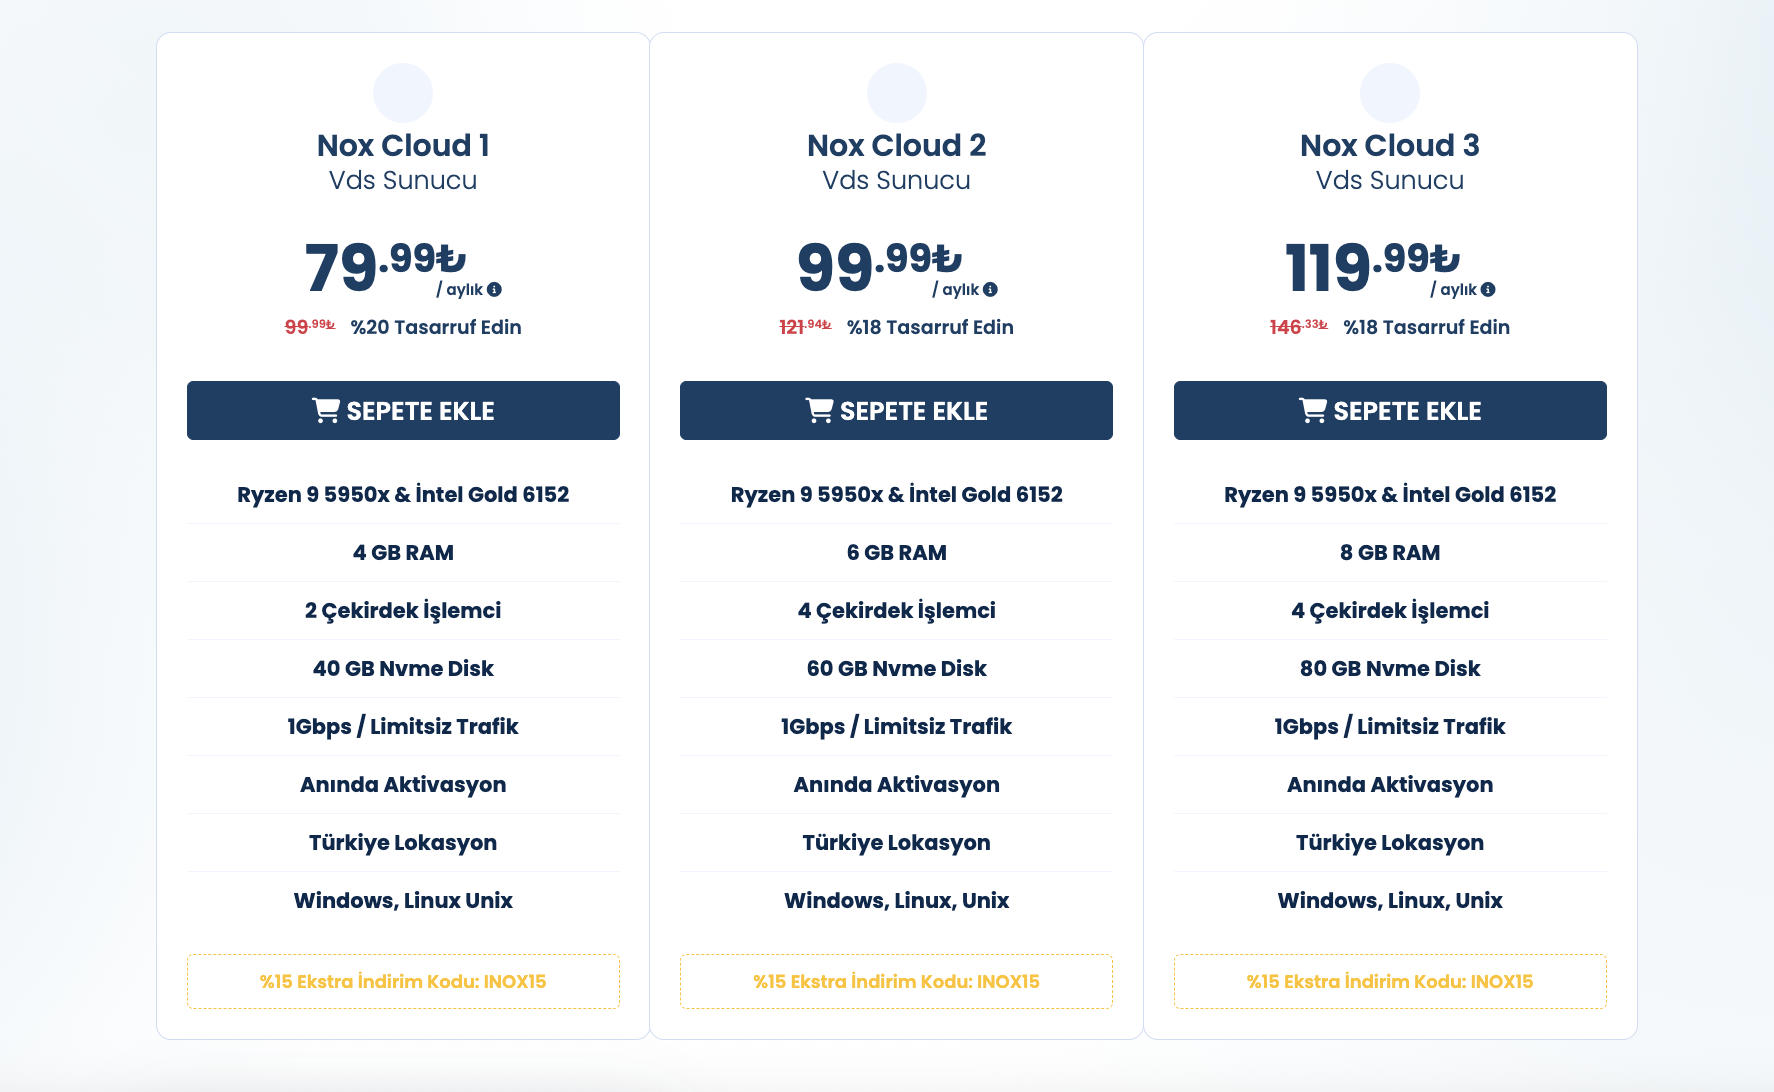This screenshot has width=1774, height=1092.
Task: Click the Nox Cloud 2 Ryzen 9 5950x processor row
Action: pyautogui.click(x=897, y=495)
